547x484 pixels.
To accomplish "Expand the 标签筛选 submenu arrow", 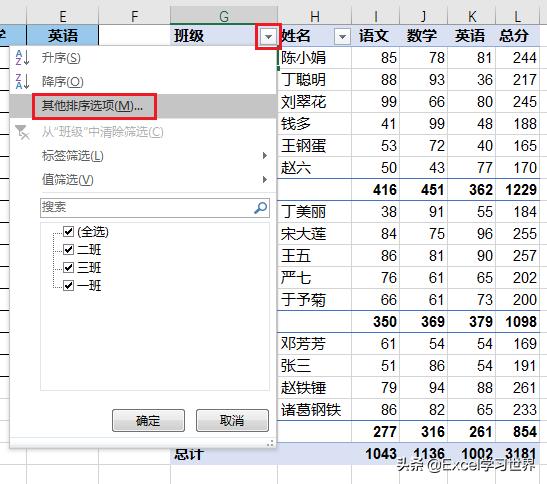I will 265,156.
